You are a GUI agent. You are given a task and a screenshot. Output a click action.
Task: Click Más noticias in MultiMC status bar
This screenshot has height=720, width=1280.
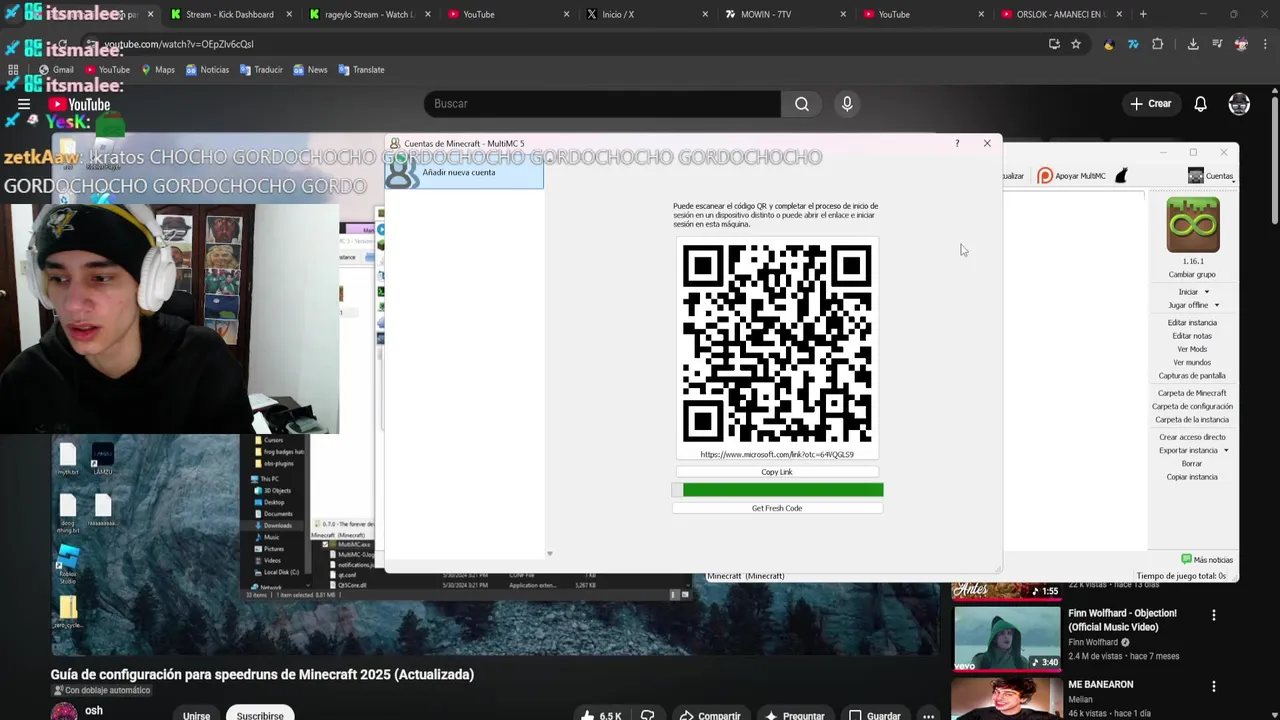[x=1207, y=560]
